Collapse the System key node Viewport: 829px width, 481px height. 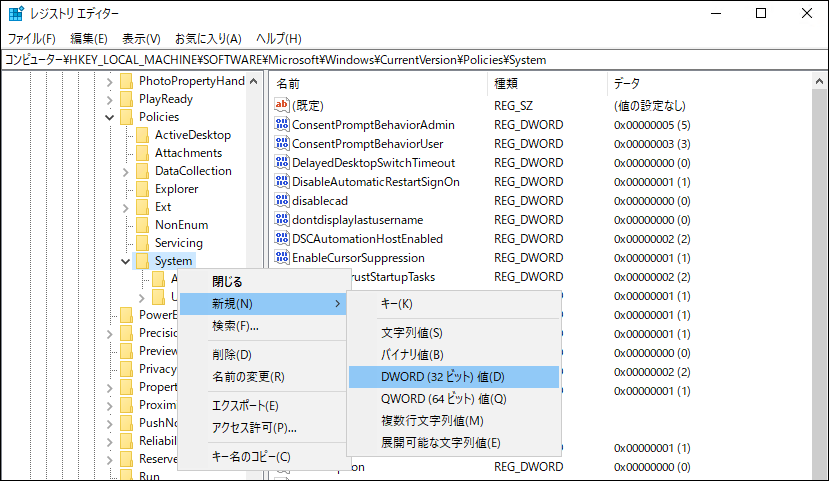[125, 261]
